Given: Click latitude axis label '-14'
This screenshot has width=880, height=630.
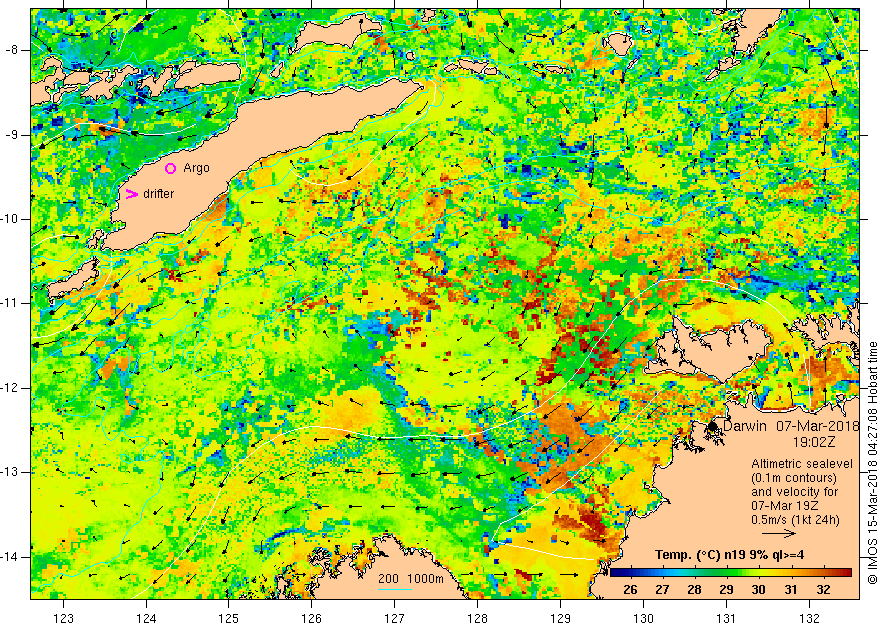Looking at the screenshot, I should pyautogui.click(x=10, y=557).
